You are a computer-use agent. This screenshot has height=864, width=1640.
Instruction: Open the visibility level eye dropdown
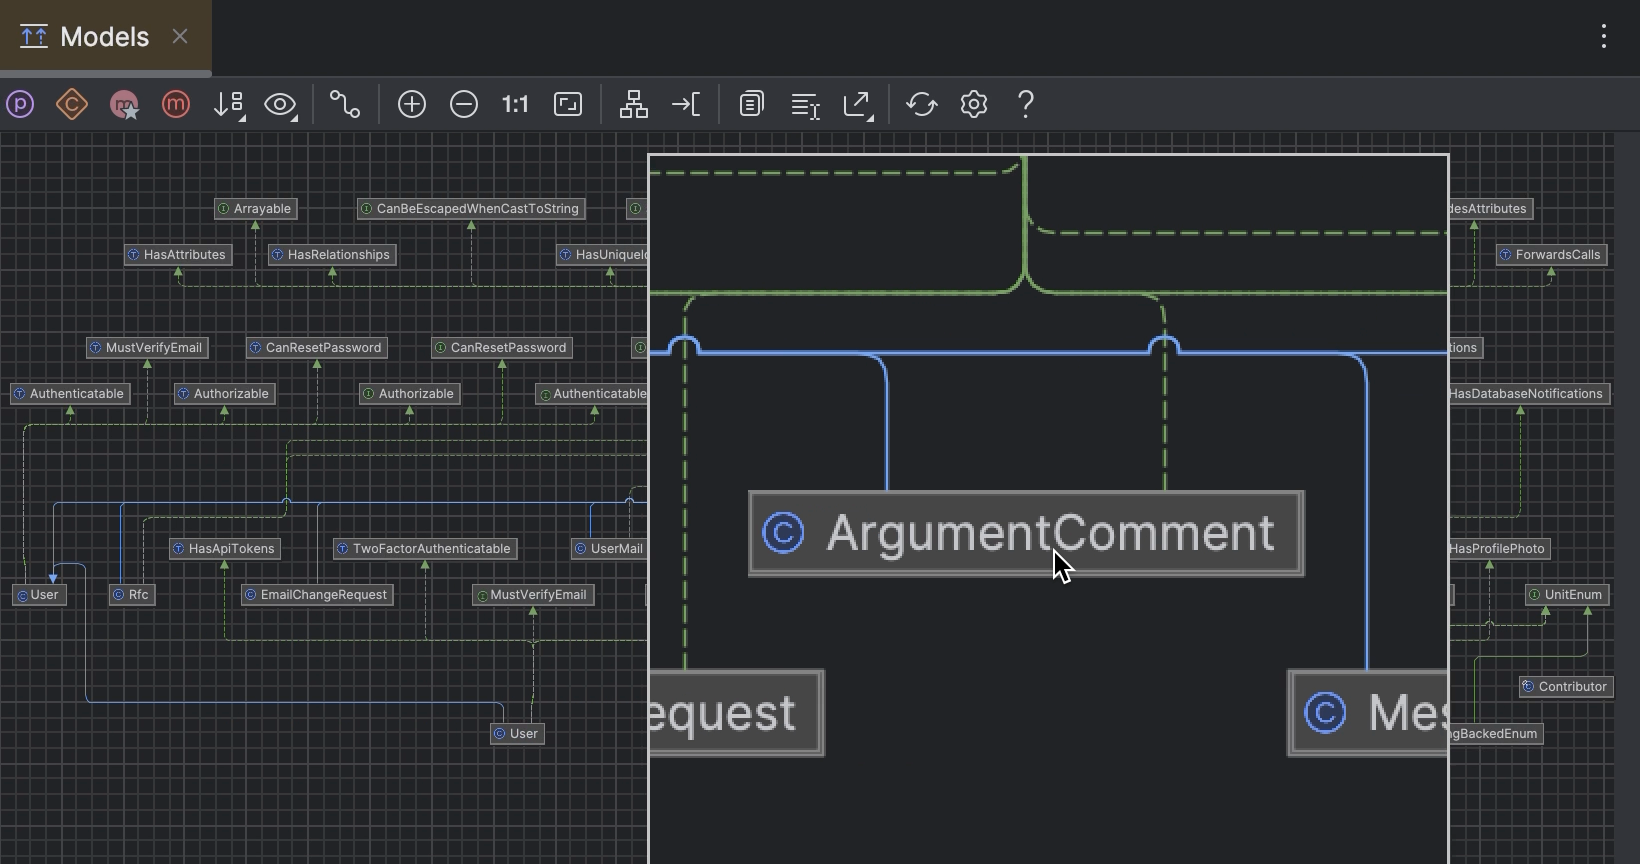click(281, 104)
